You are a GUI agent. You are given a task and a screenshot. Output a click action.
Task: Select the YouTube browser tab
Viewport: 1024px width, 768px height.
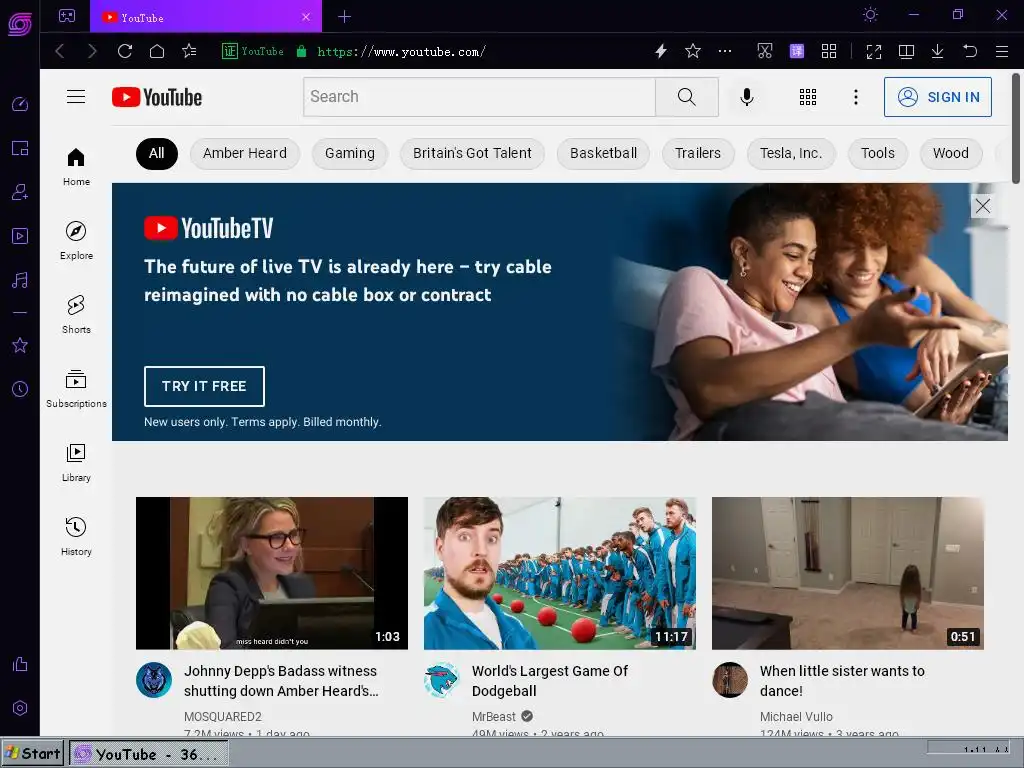pyautogui.click(x=206, y=17)
